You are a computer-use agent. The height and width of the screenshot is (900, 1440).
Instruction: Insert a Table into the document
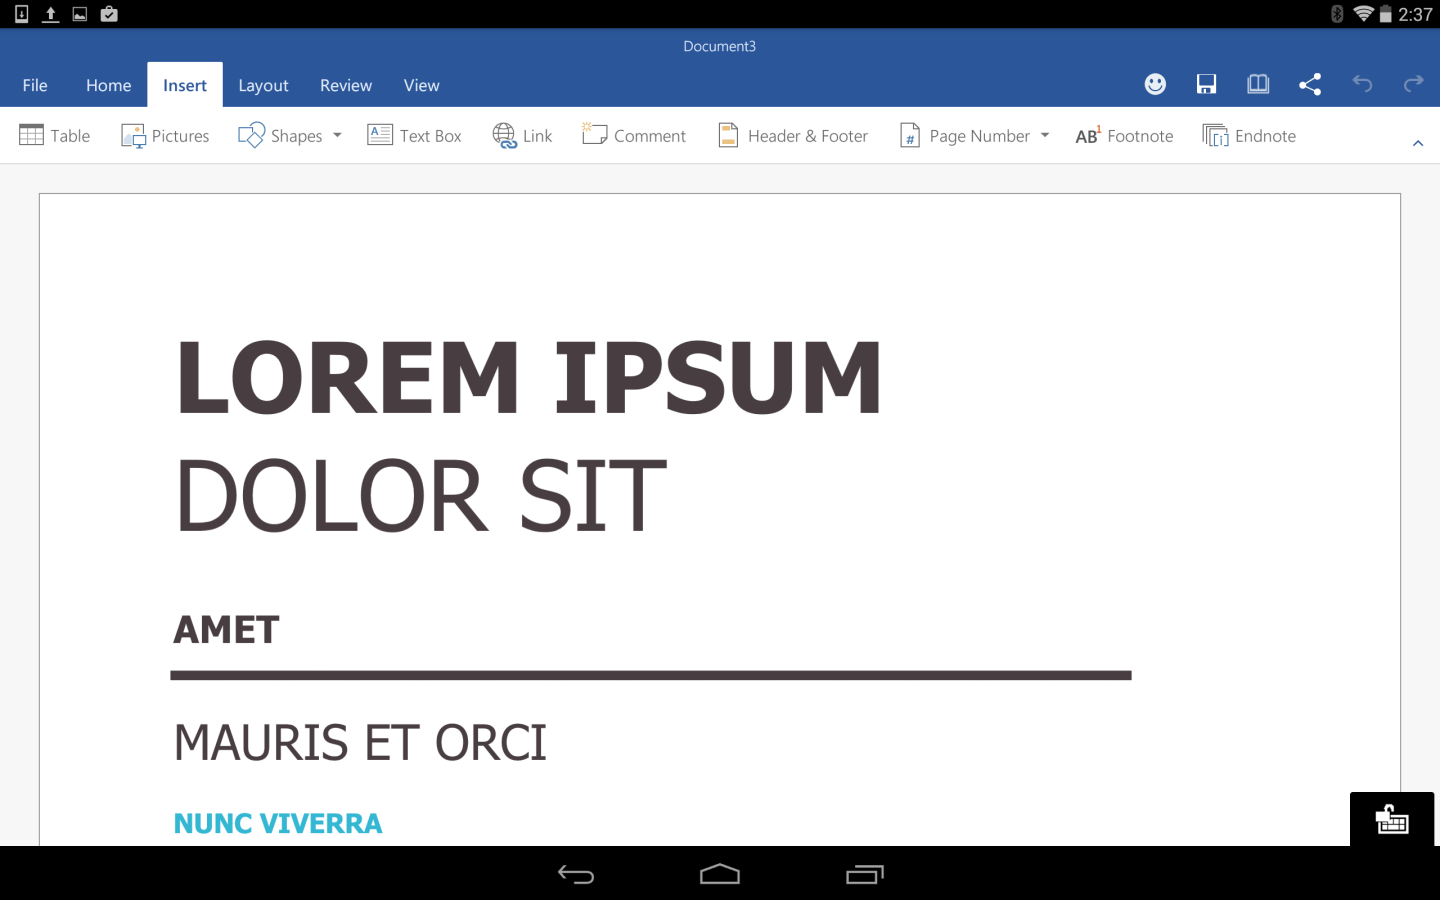54,135
